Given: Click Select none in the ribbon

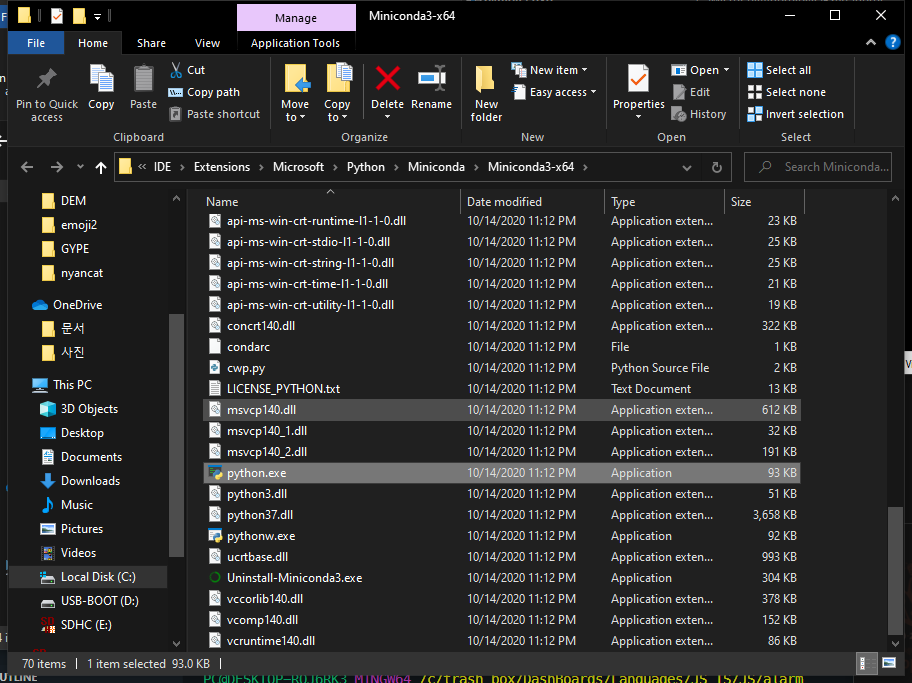Looking at the screenshot, I should pyautogui.click(x=786, y=92).
